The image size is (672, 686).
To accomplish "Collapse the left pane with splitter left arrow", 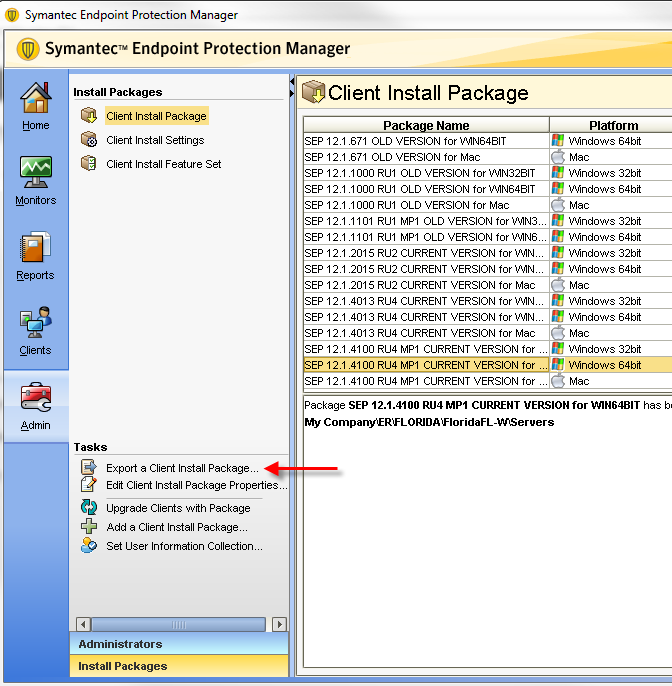I will [291, 81].
